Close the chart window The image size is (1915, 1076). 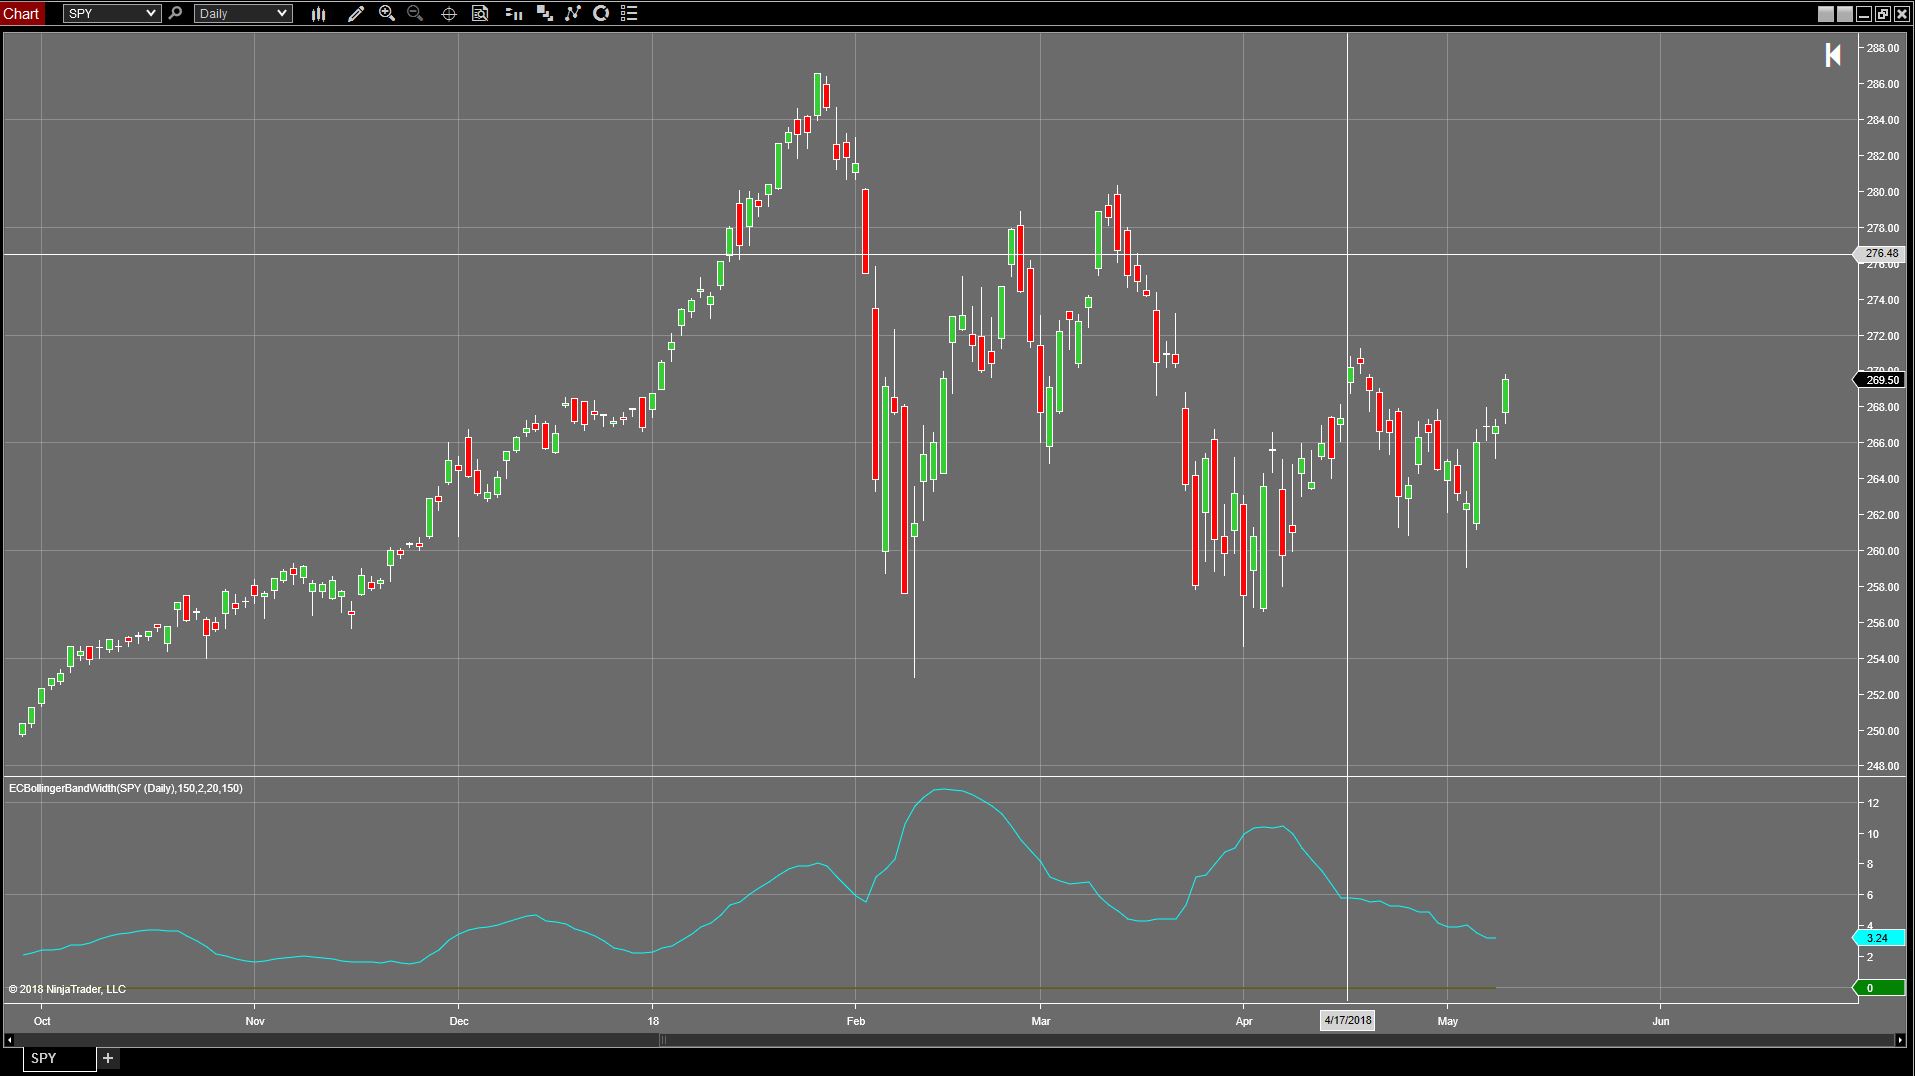pos(1902,14)
